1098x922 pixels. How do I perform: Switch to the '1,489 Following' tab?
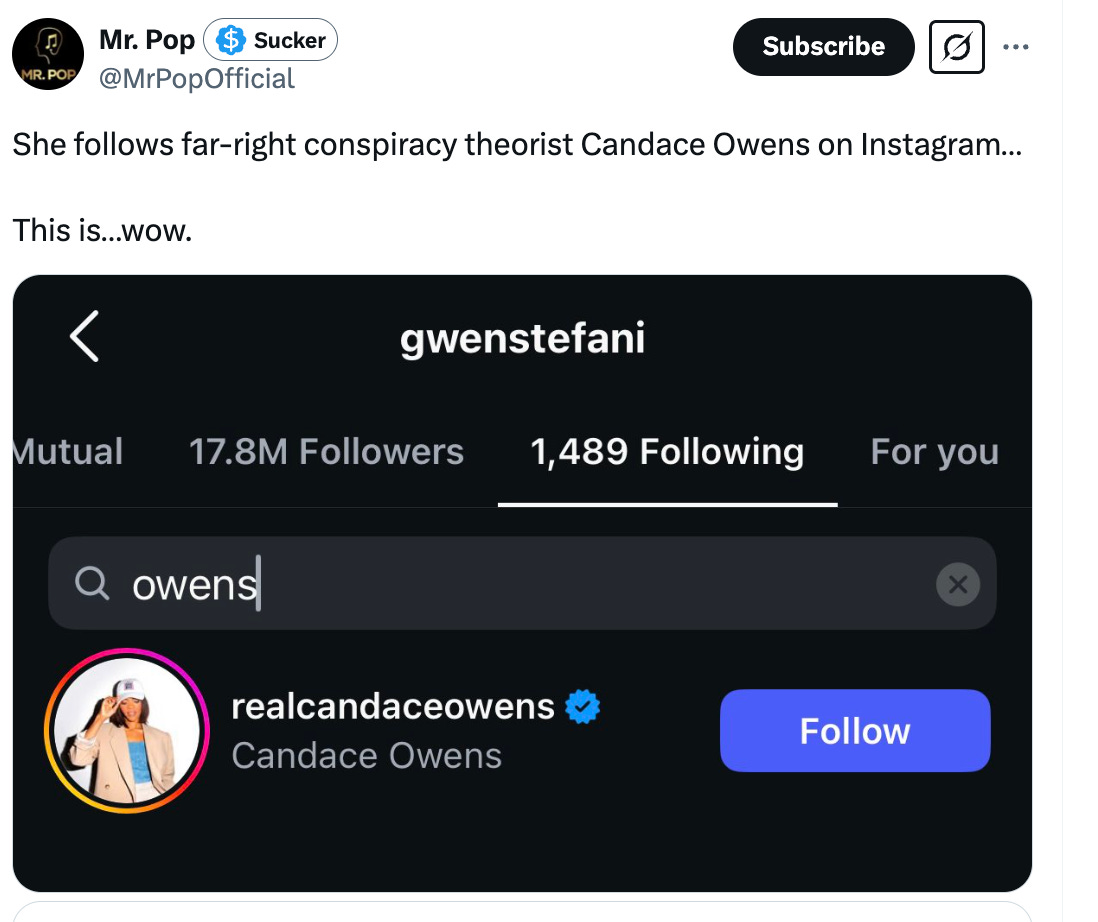coord(667,452)
